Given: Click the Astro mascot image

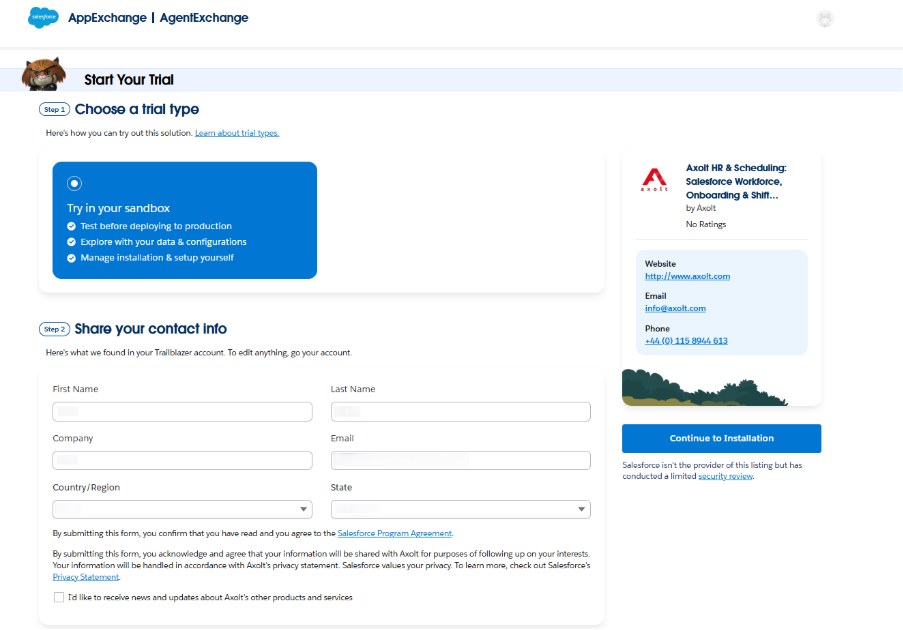Looking at the screenshot, I should 46,75.
